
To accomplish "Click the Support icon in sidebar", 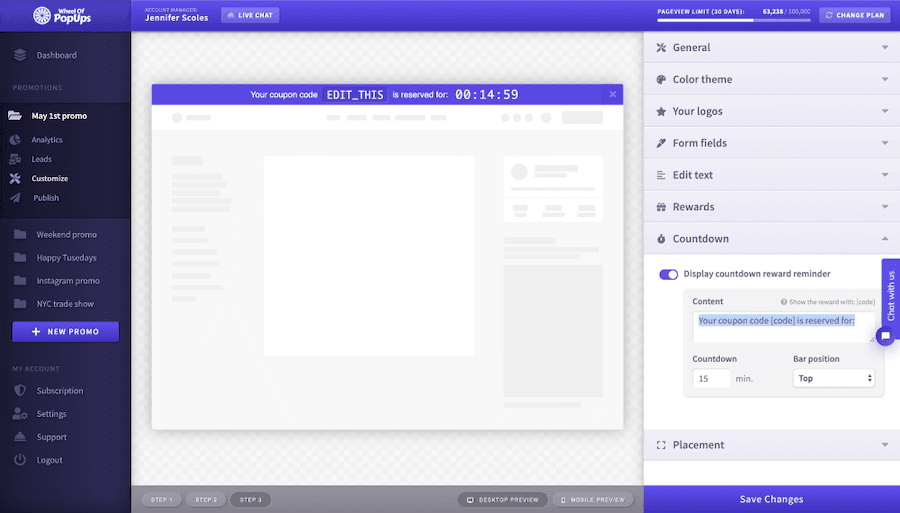I will tap(19, 437).
